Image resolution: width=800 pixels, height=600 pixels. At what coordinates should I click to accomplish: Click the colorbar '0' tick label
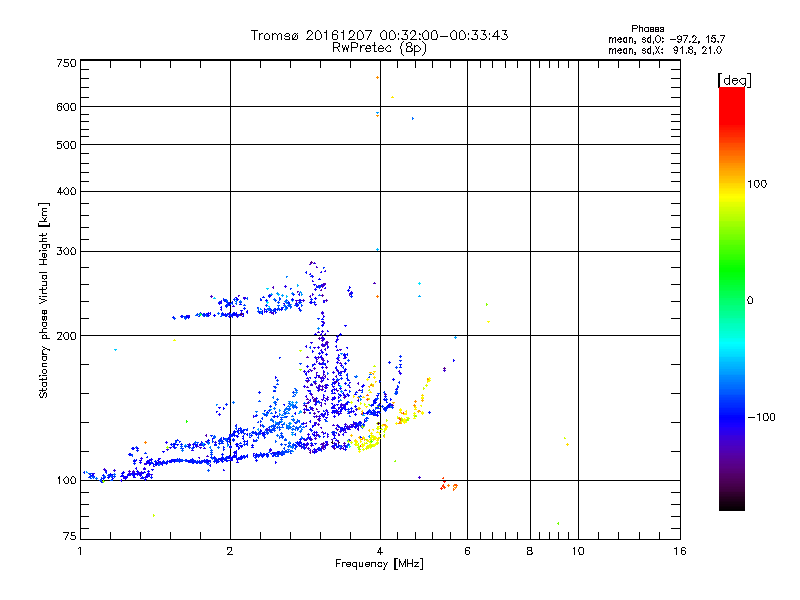coord(750,301)
